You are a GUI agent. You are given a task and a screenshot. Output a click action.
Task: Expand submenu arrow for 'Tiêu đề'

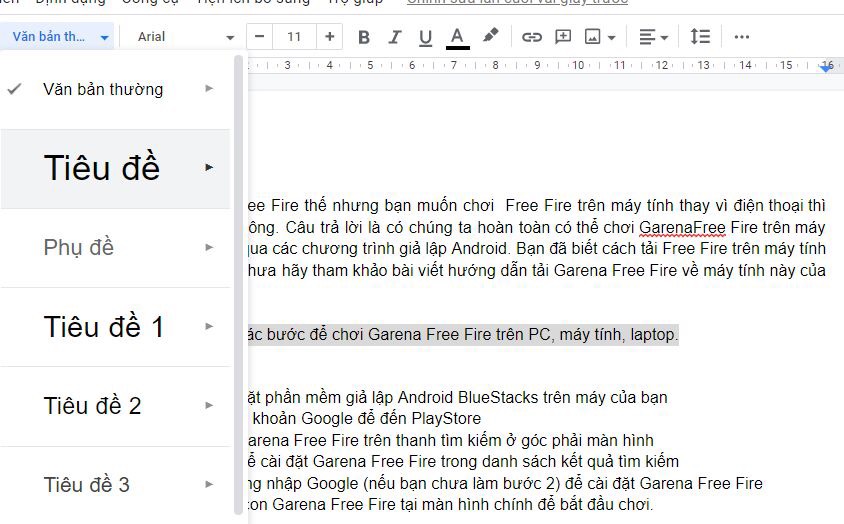pos(209,167)
